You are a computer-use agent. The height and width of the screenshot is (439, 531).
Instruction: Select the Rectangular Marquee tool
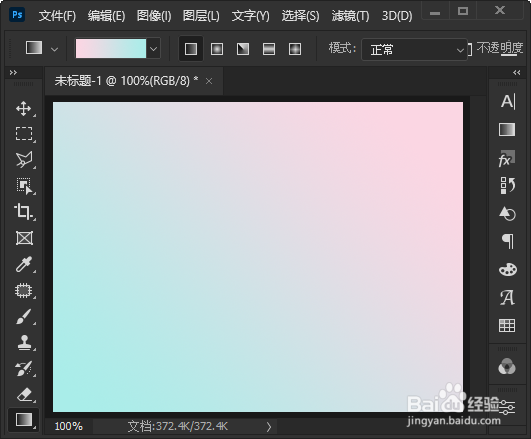coord(24,134)
